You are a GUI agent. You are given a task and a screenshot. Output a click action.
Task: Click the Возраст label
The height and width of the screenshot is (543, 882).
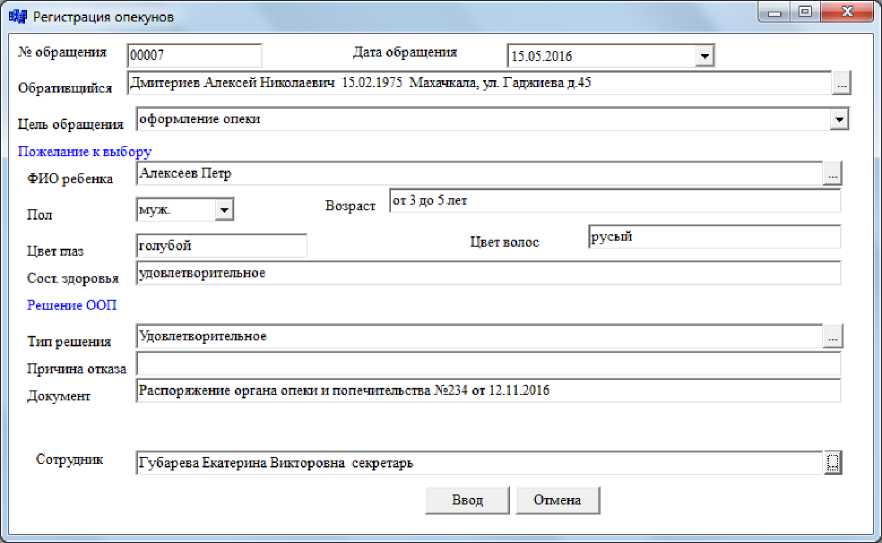point(350,206)
